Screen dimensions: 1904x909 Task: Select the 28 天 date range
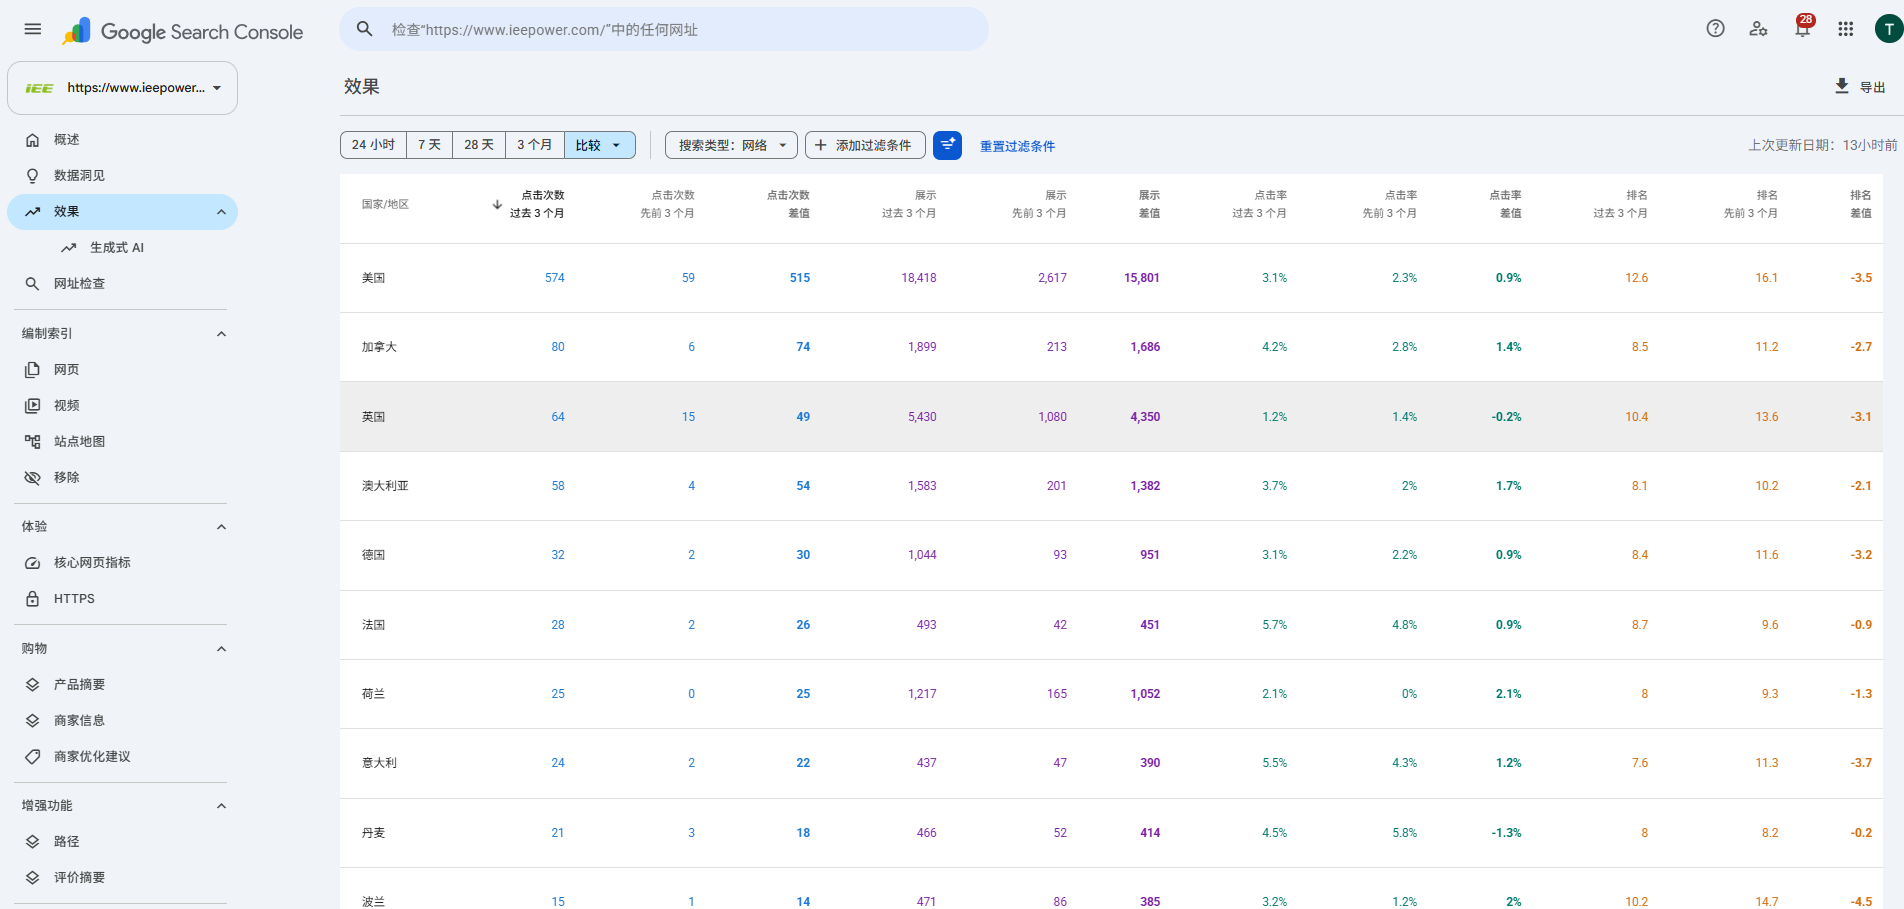pos(479,145)
